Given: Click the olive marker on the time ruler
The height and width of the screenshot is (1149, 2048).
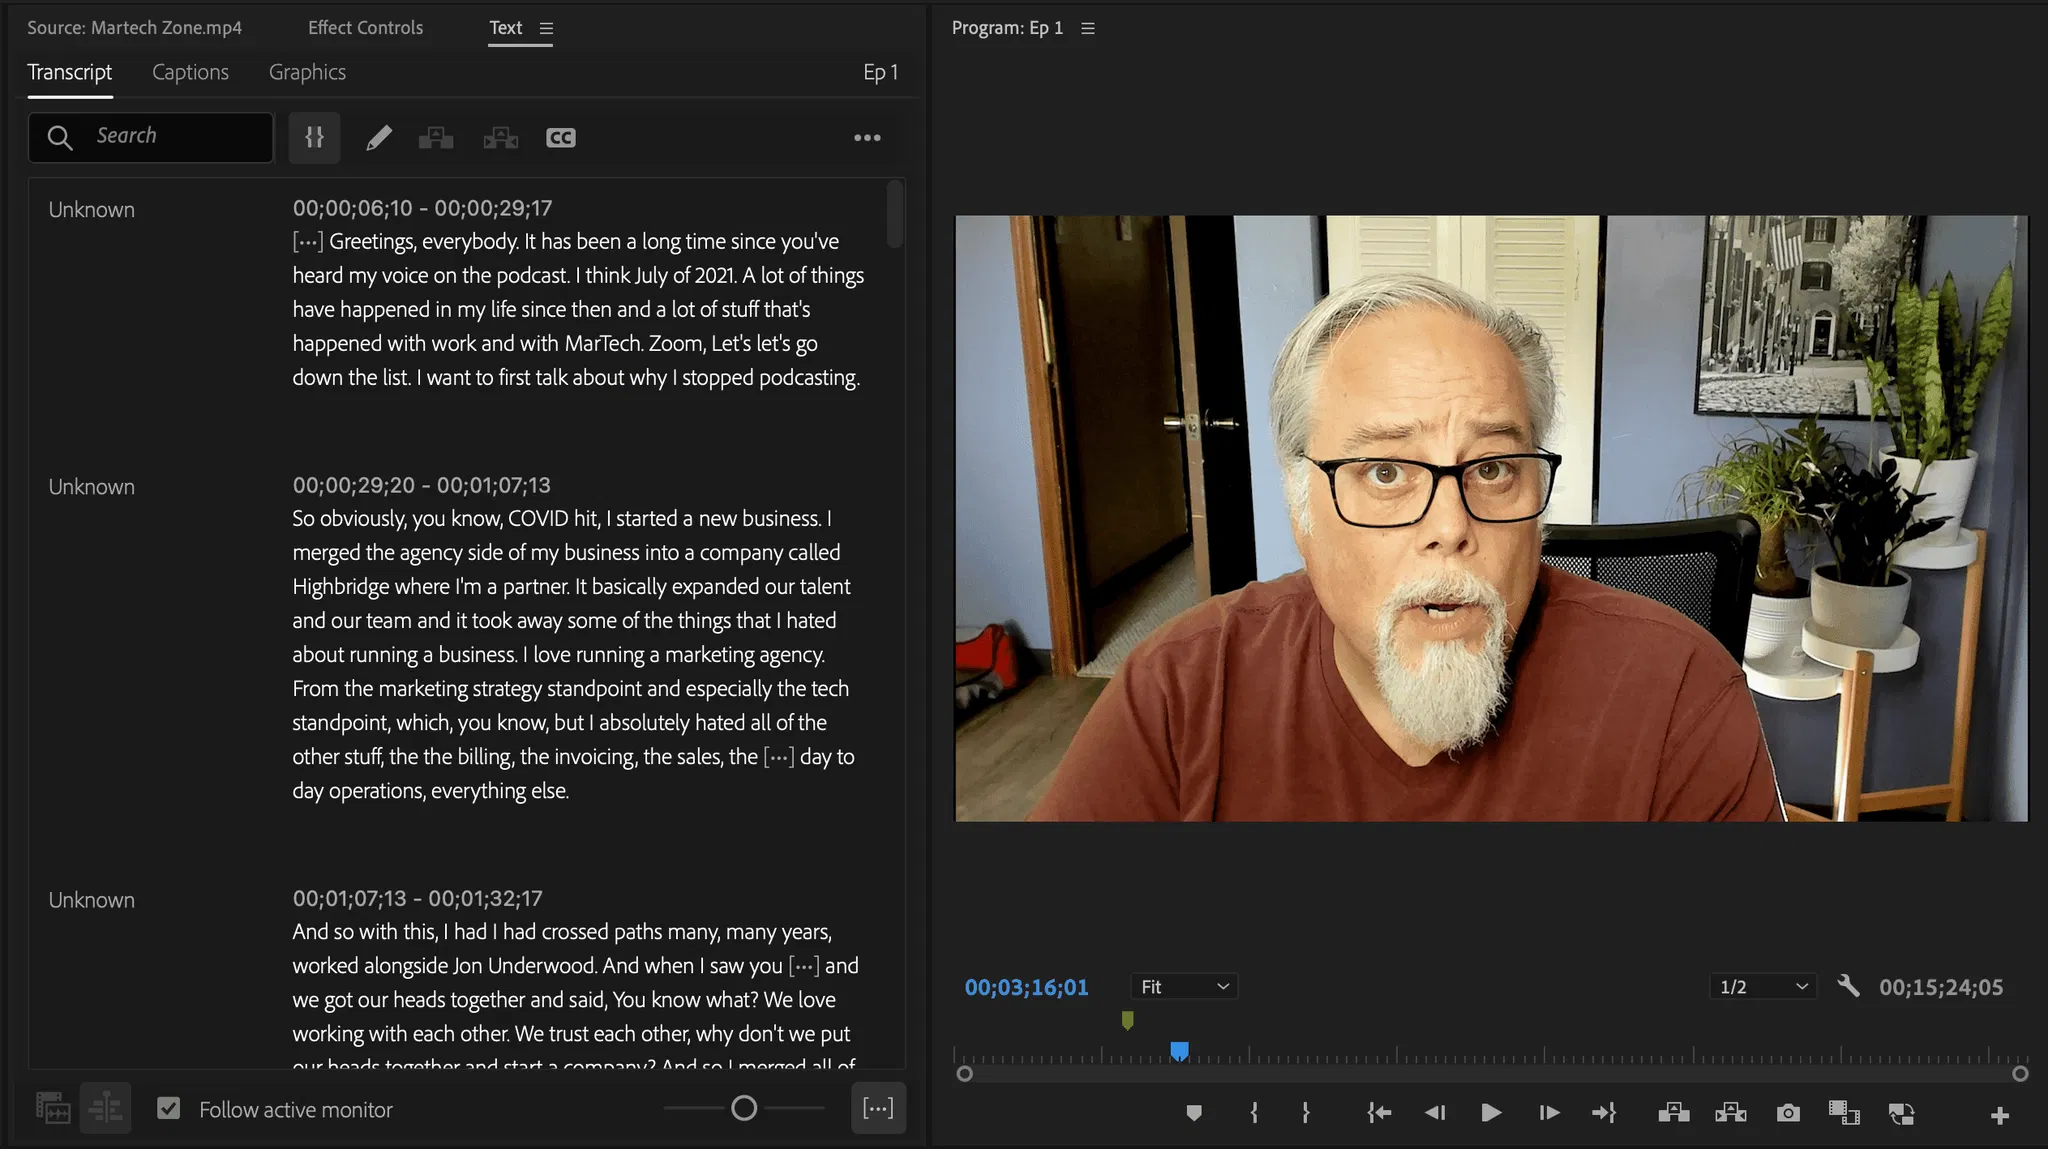Looking at the screenshot, I should coord(1128,1020).
